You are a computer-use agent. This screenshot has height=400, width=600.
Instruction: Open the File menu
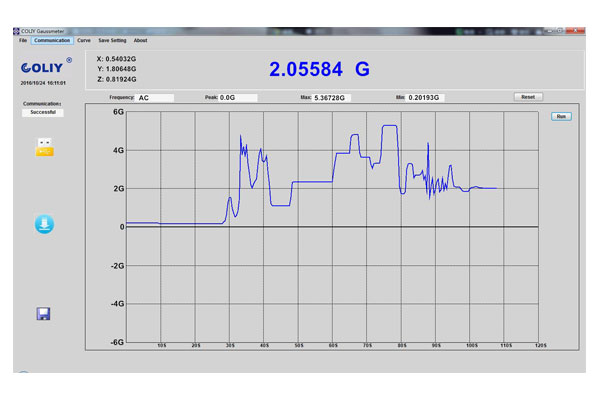coord(22,41)
